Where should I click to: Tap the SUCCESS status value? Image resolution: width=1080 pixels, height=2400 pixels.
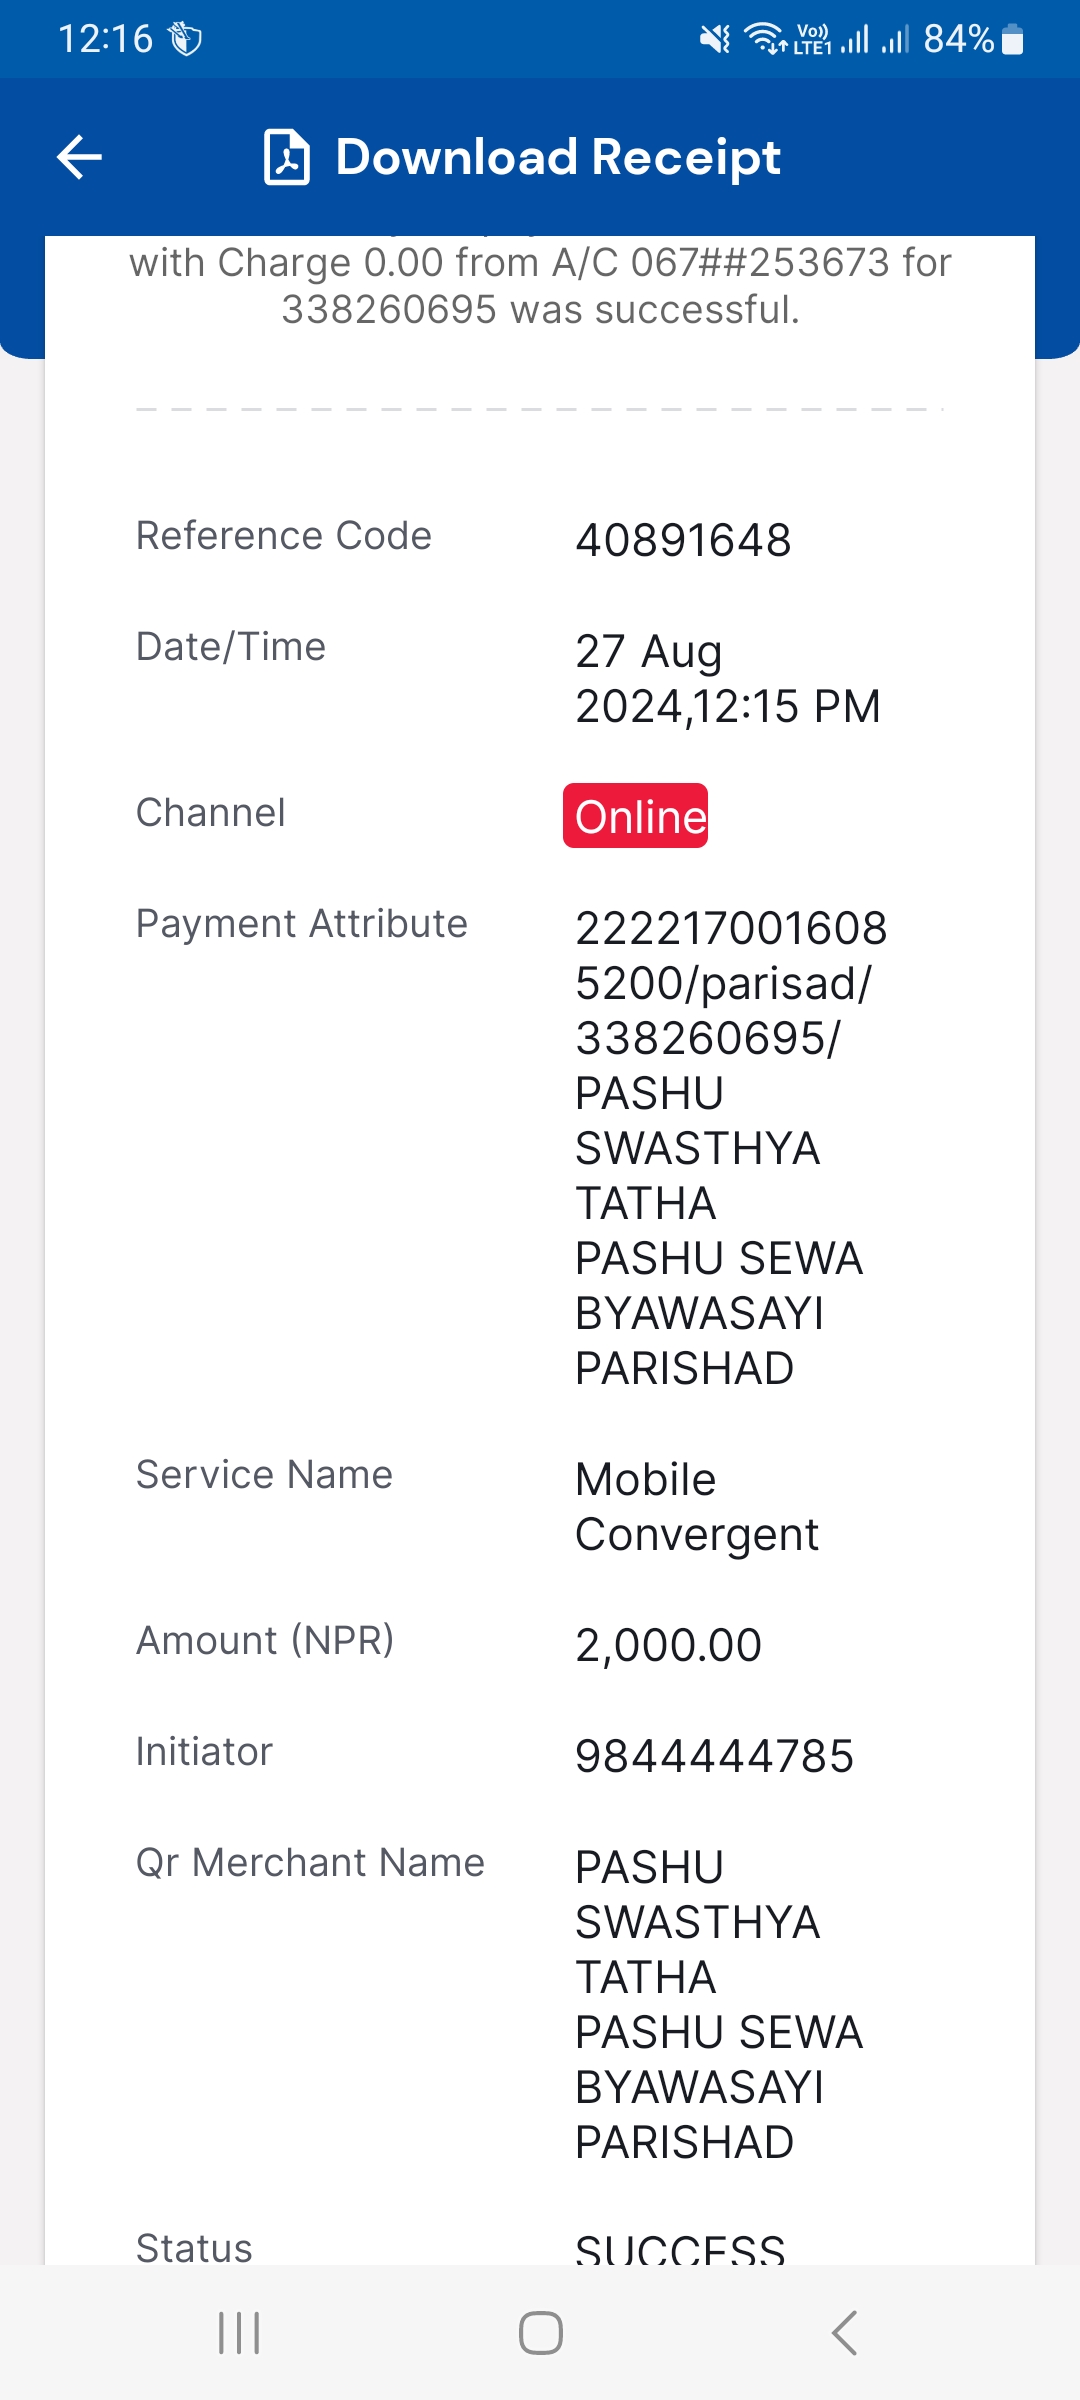tap(680, 2248)
